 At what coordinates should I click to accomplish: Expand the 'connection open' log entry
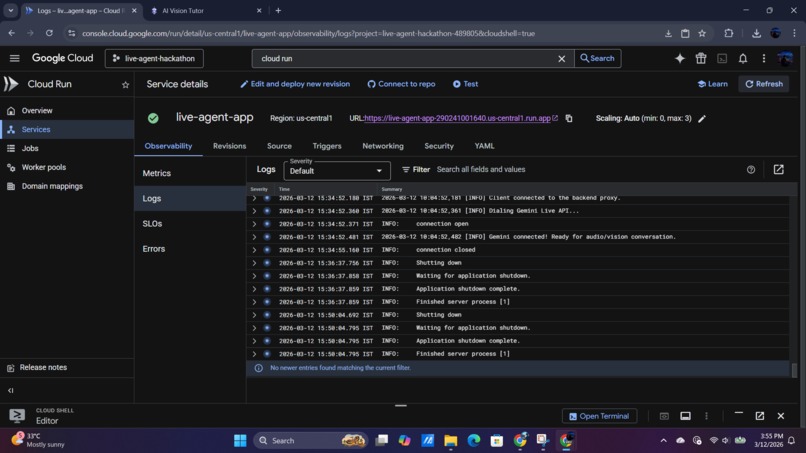pos(254,224)
